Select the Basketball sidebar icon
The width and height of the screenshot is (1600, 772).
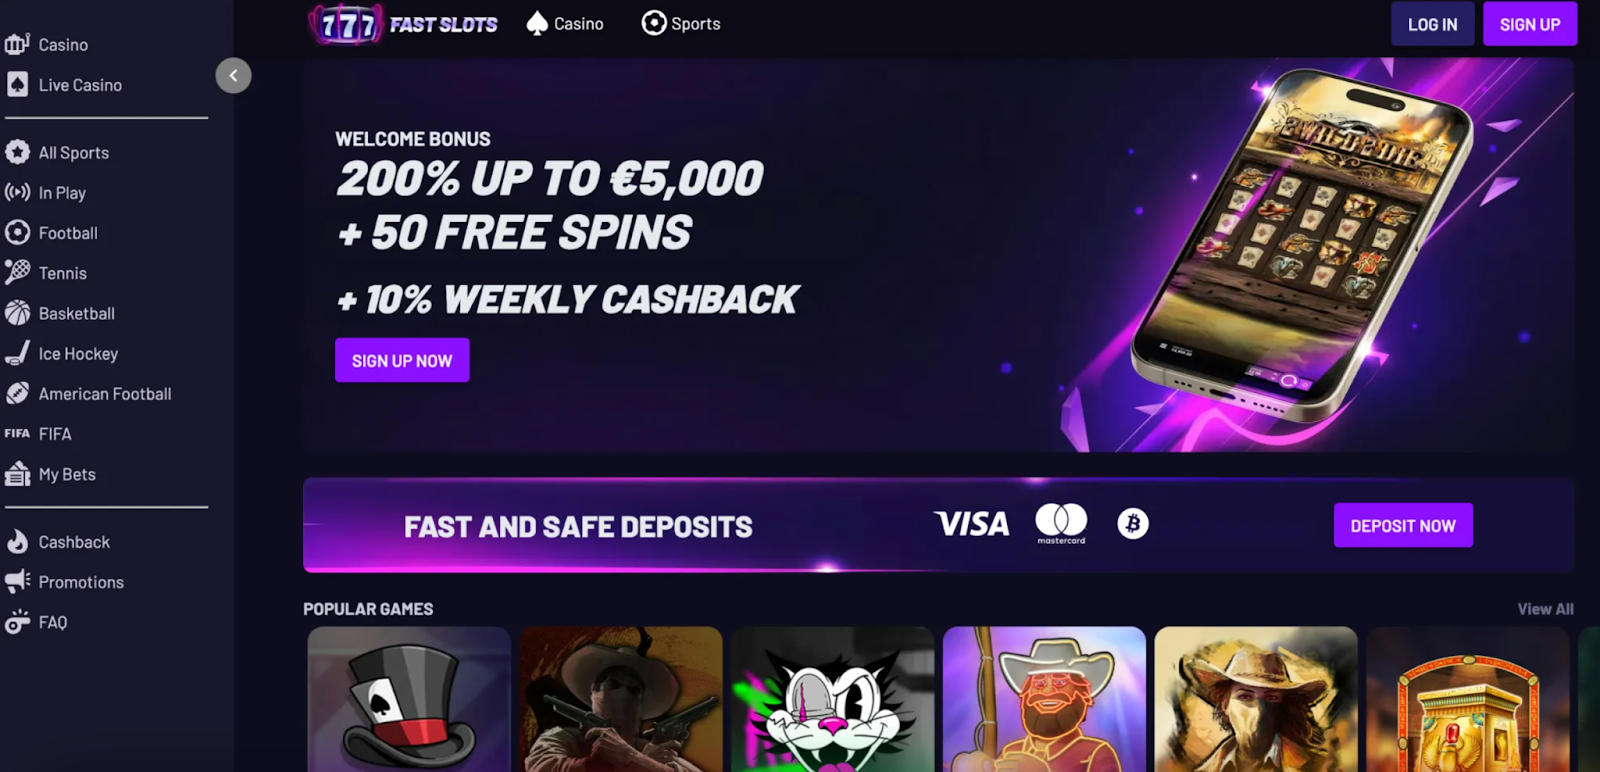click(17, 312)
